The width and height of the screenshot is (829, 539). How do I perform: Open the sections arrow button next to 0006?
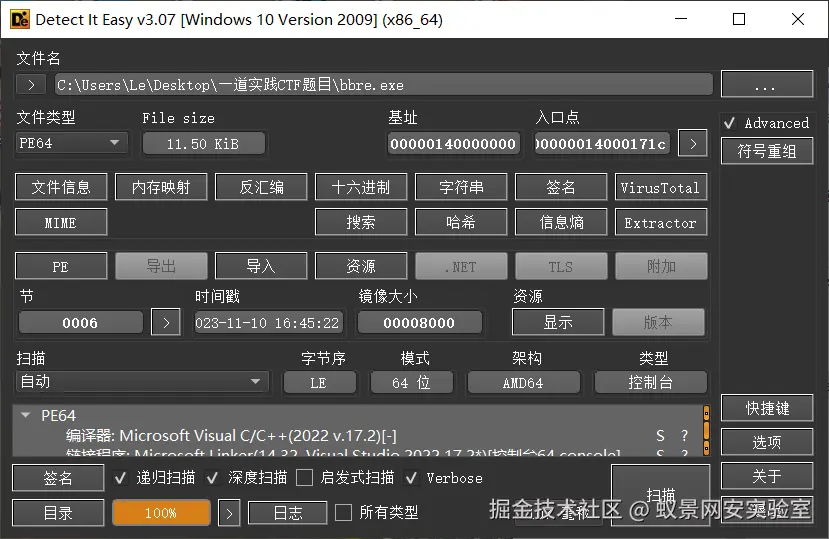tap(166, 323)
